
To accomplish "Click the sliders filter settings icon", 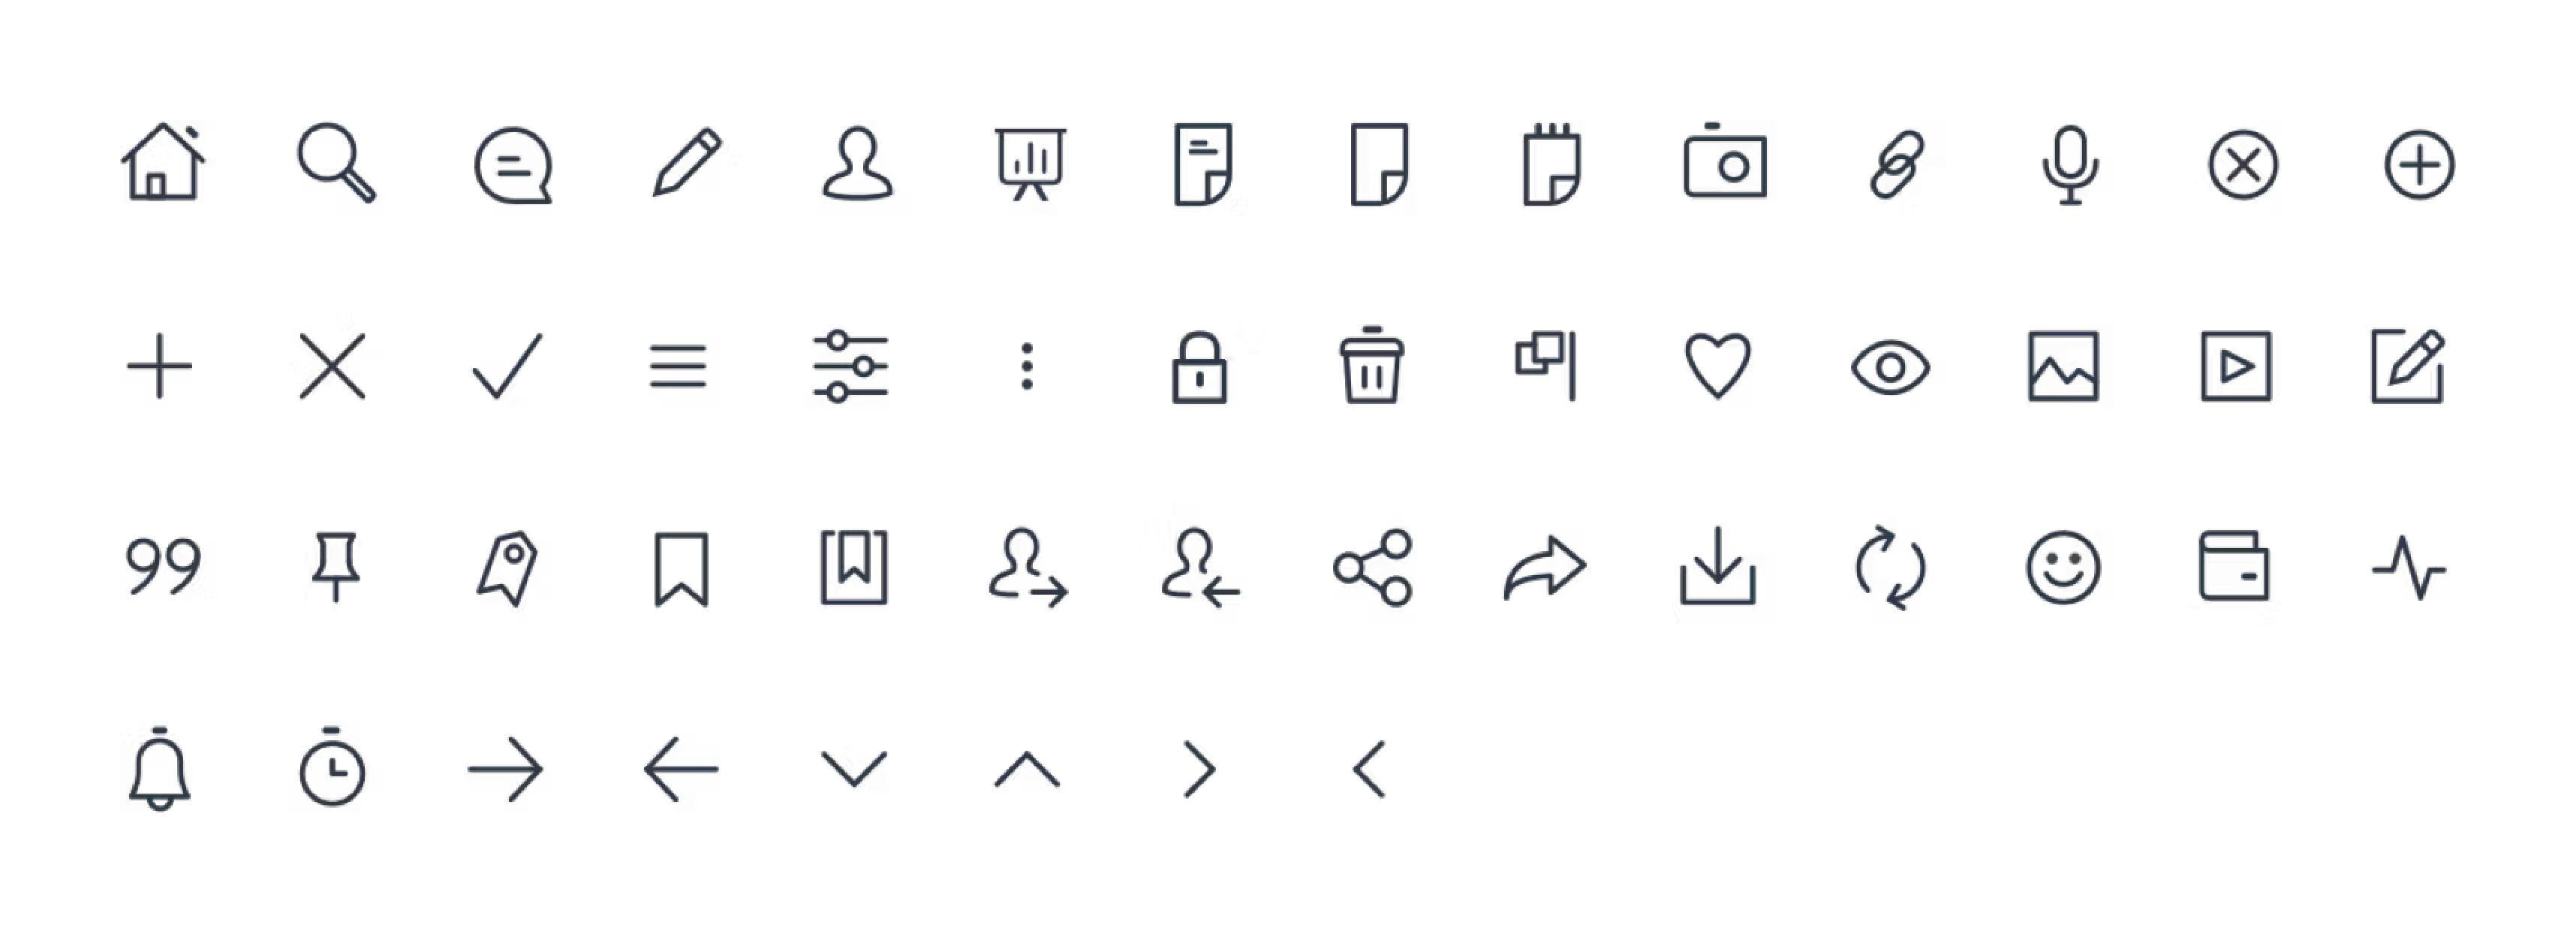I will point(851,366).
